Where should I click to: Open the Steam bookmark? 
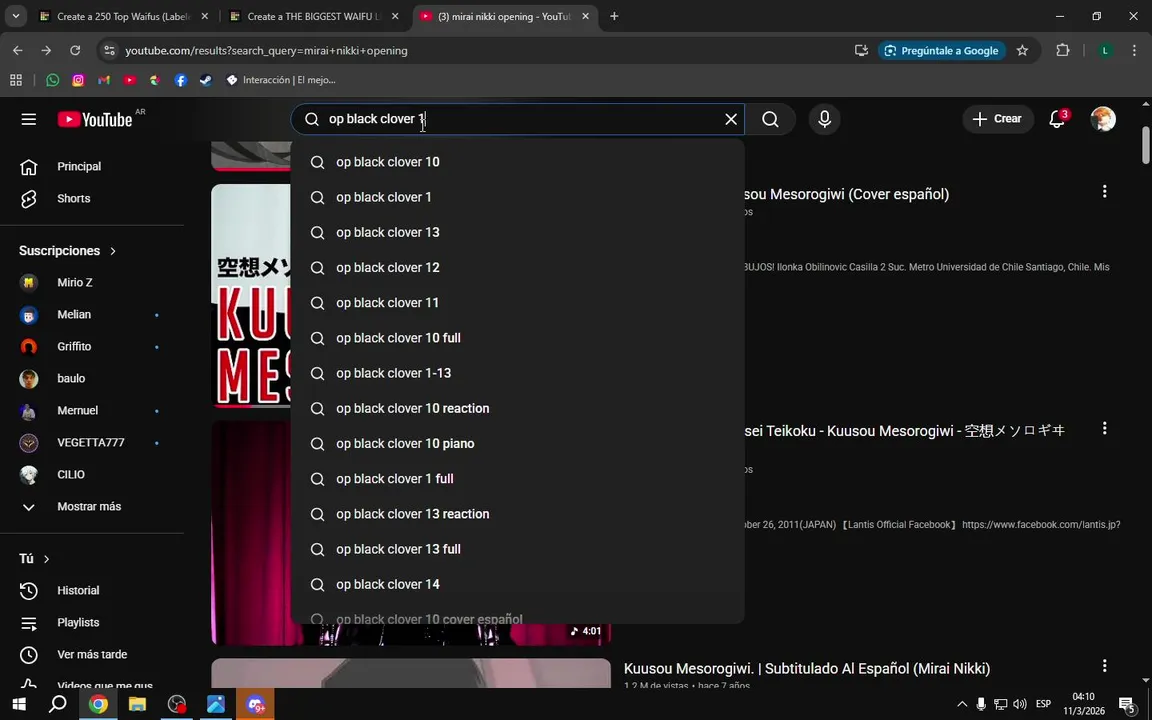[206, 80]
